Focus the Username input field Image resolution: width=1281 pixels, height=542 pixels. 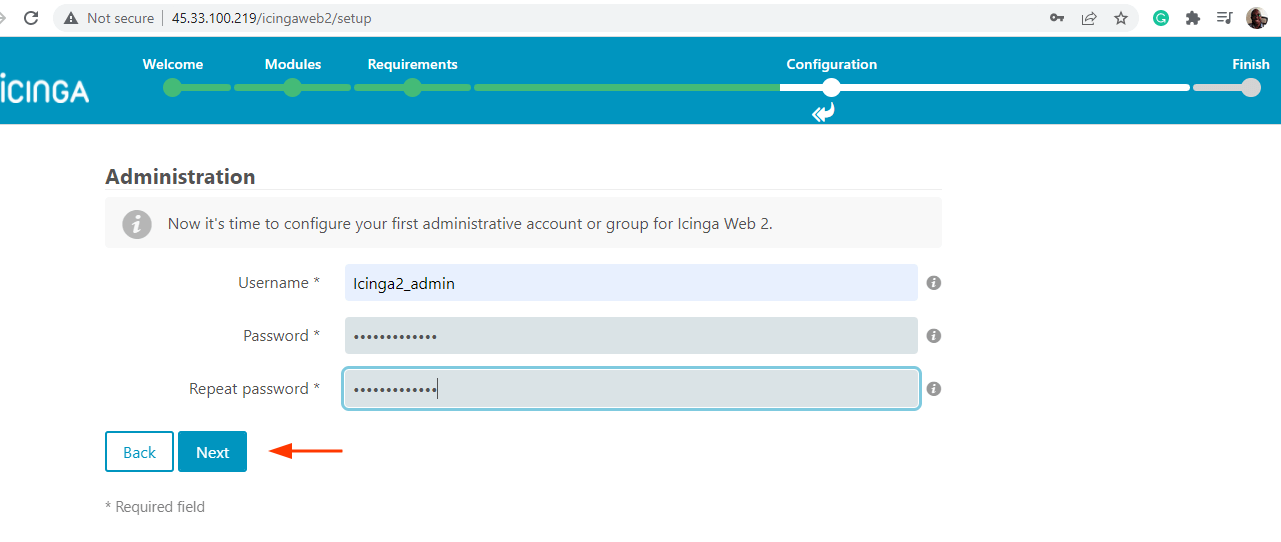coord(631,283)
